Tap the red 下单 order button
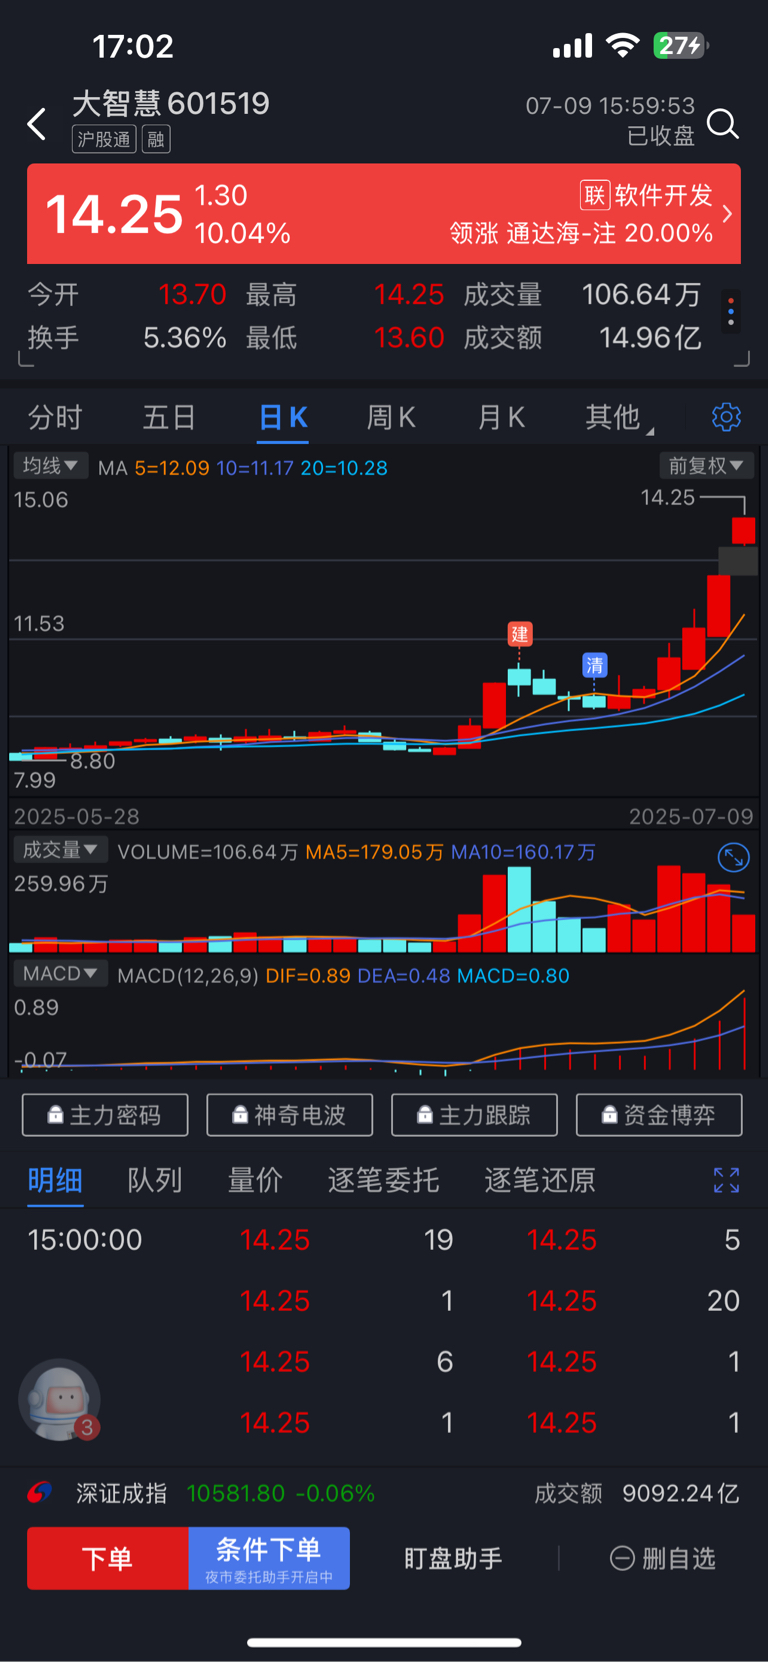 coord(108,1558)
